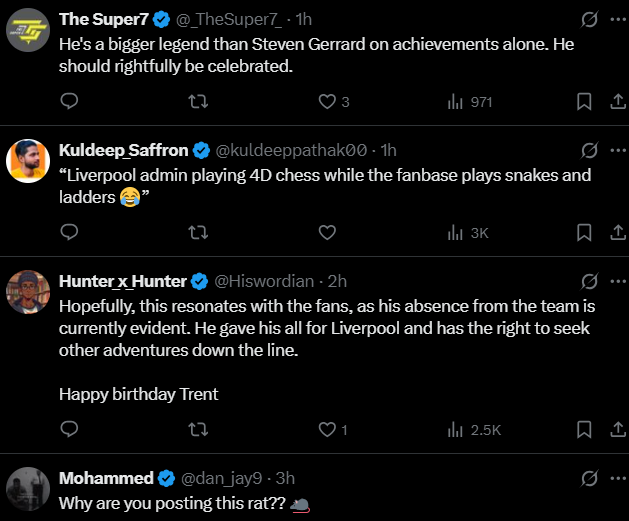Like Kuldeep_Saffron's tweet
629x521 pixels.
327,232
